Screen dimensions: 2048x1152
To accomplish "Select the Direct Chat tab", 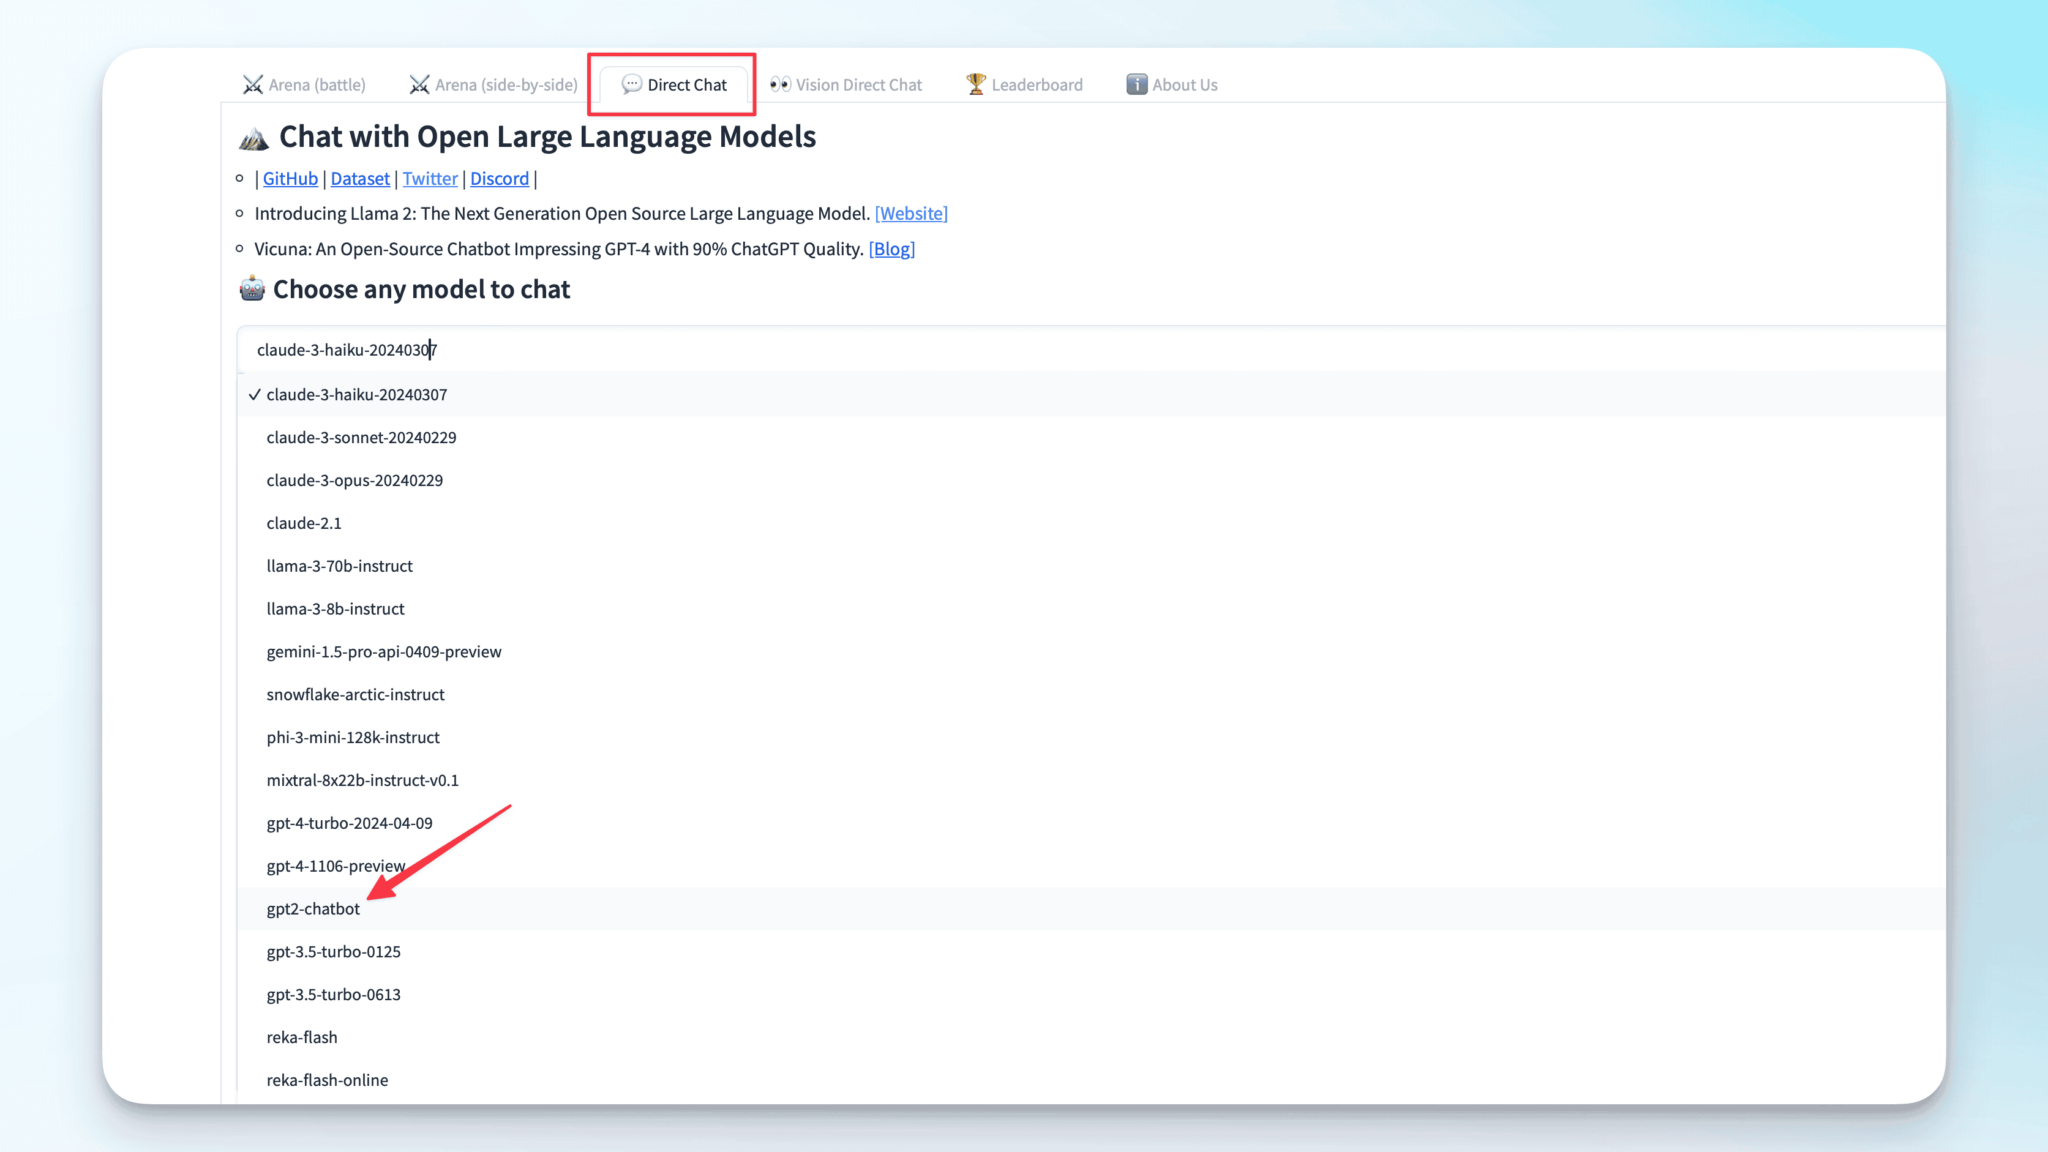I will tap(675, 85).
